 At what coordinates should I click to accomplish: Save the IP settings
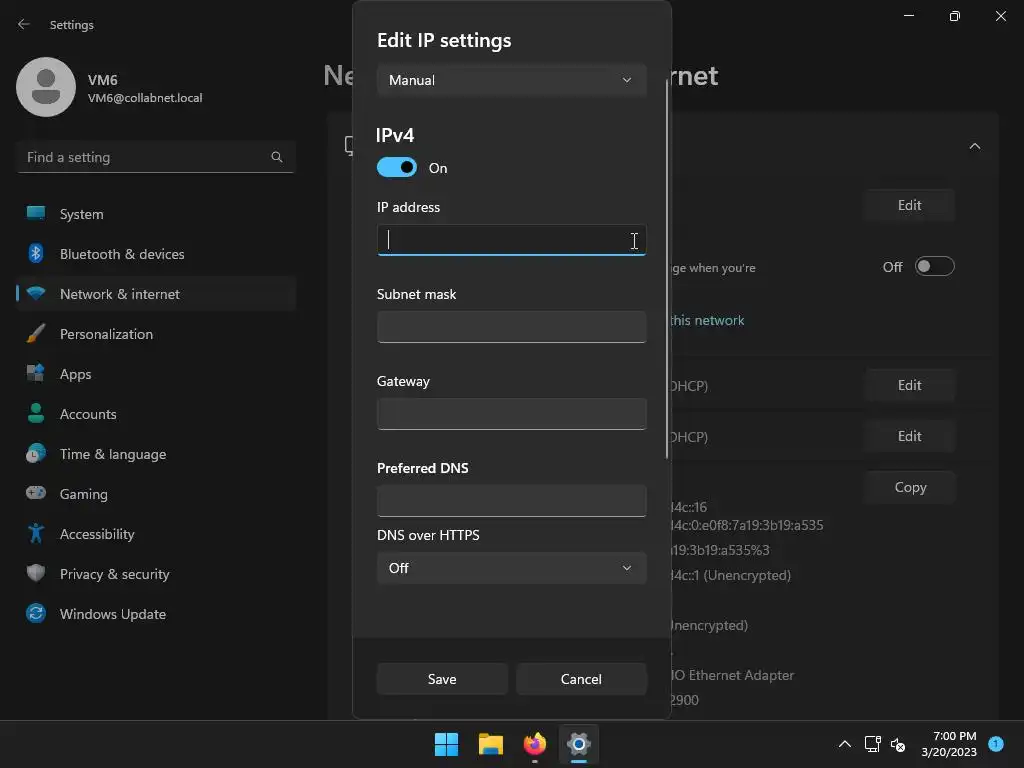(442, 679)
